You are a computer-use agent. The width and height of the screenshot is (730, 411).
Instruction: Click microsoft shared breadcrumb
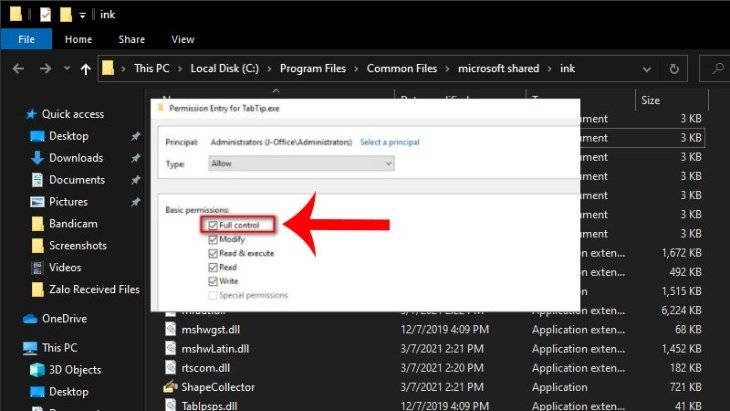499,68
